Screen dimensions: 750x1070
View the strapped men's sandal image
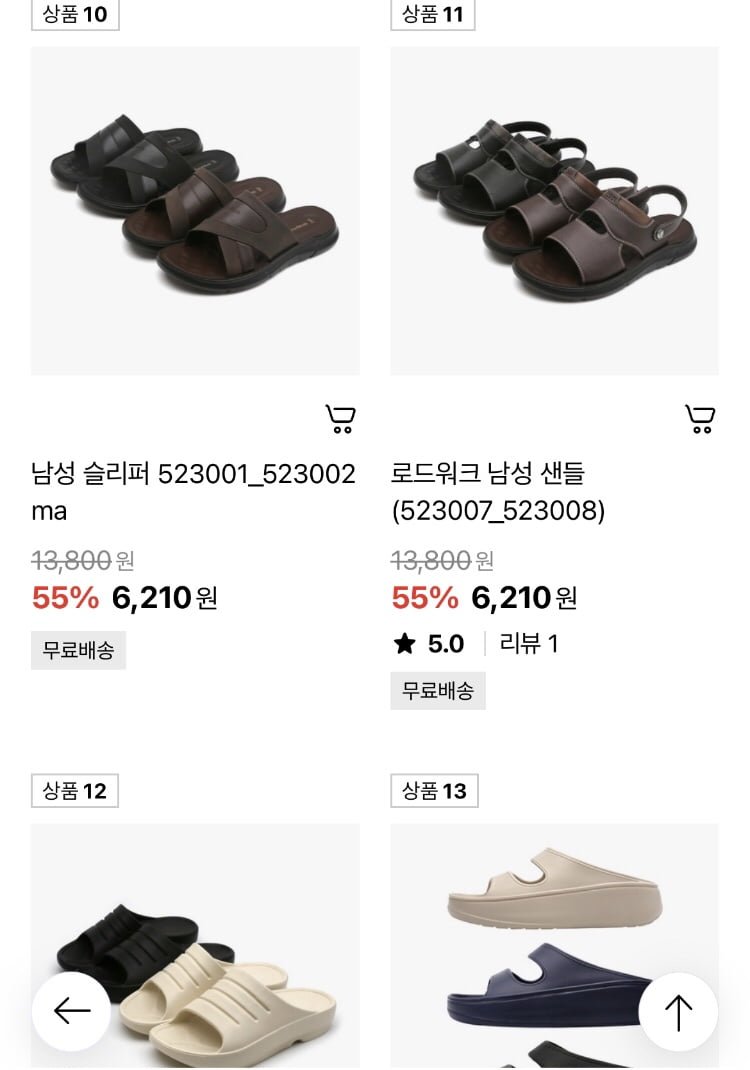554,211
